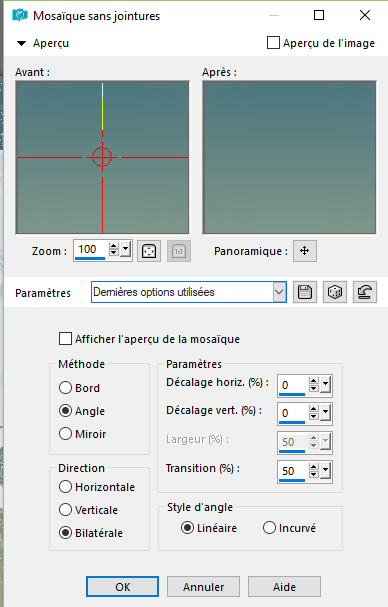Screen dimensions: 388x607
Task: Open Transition slider dropdown arrow
Action: [325, 471]
